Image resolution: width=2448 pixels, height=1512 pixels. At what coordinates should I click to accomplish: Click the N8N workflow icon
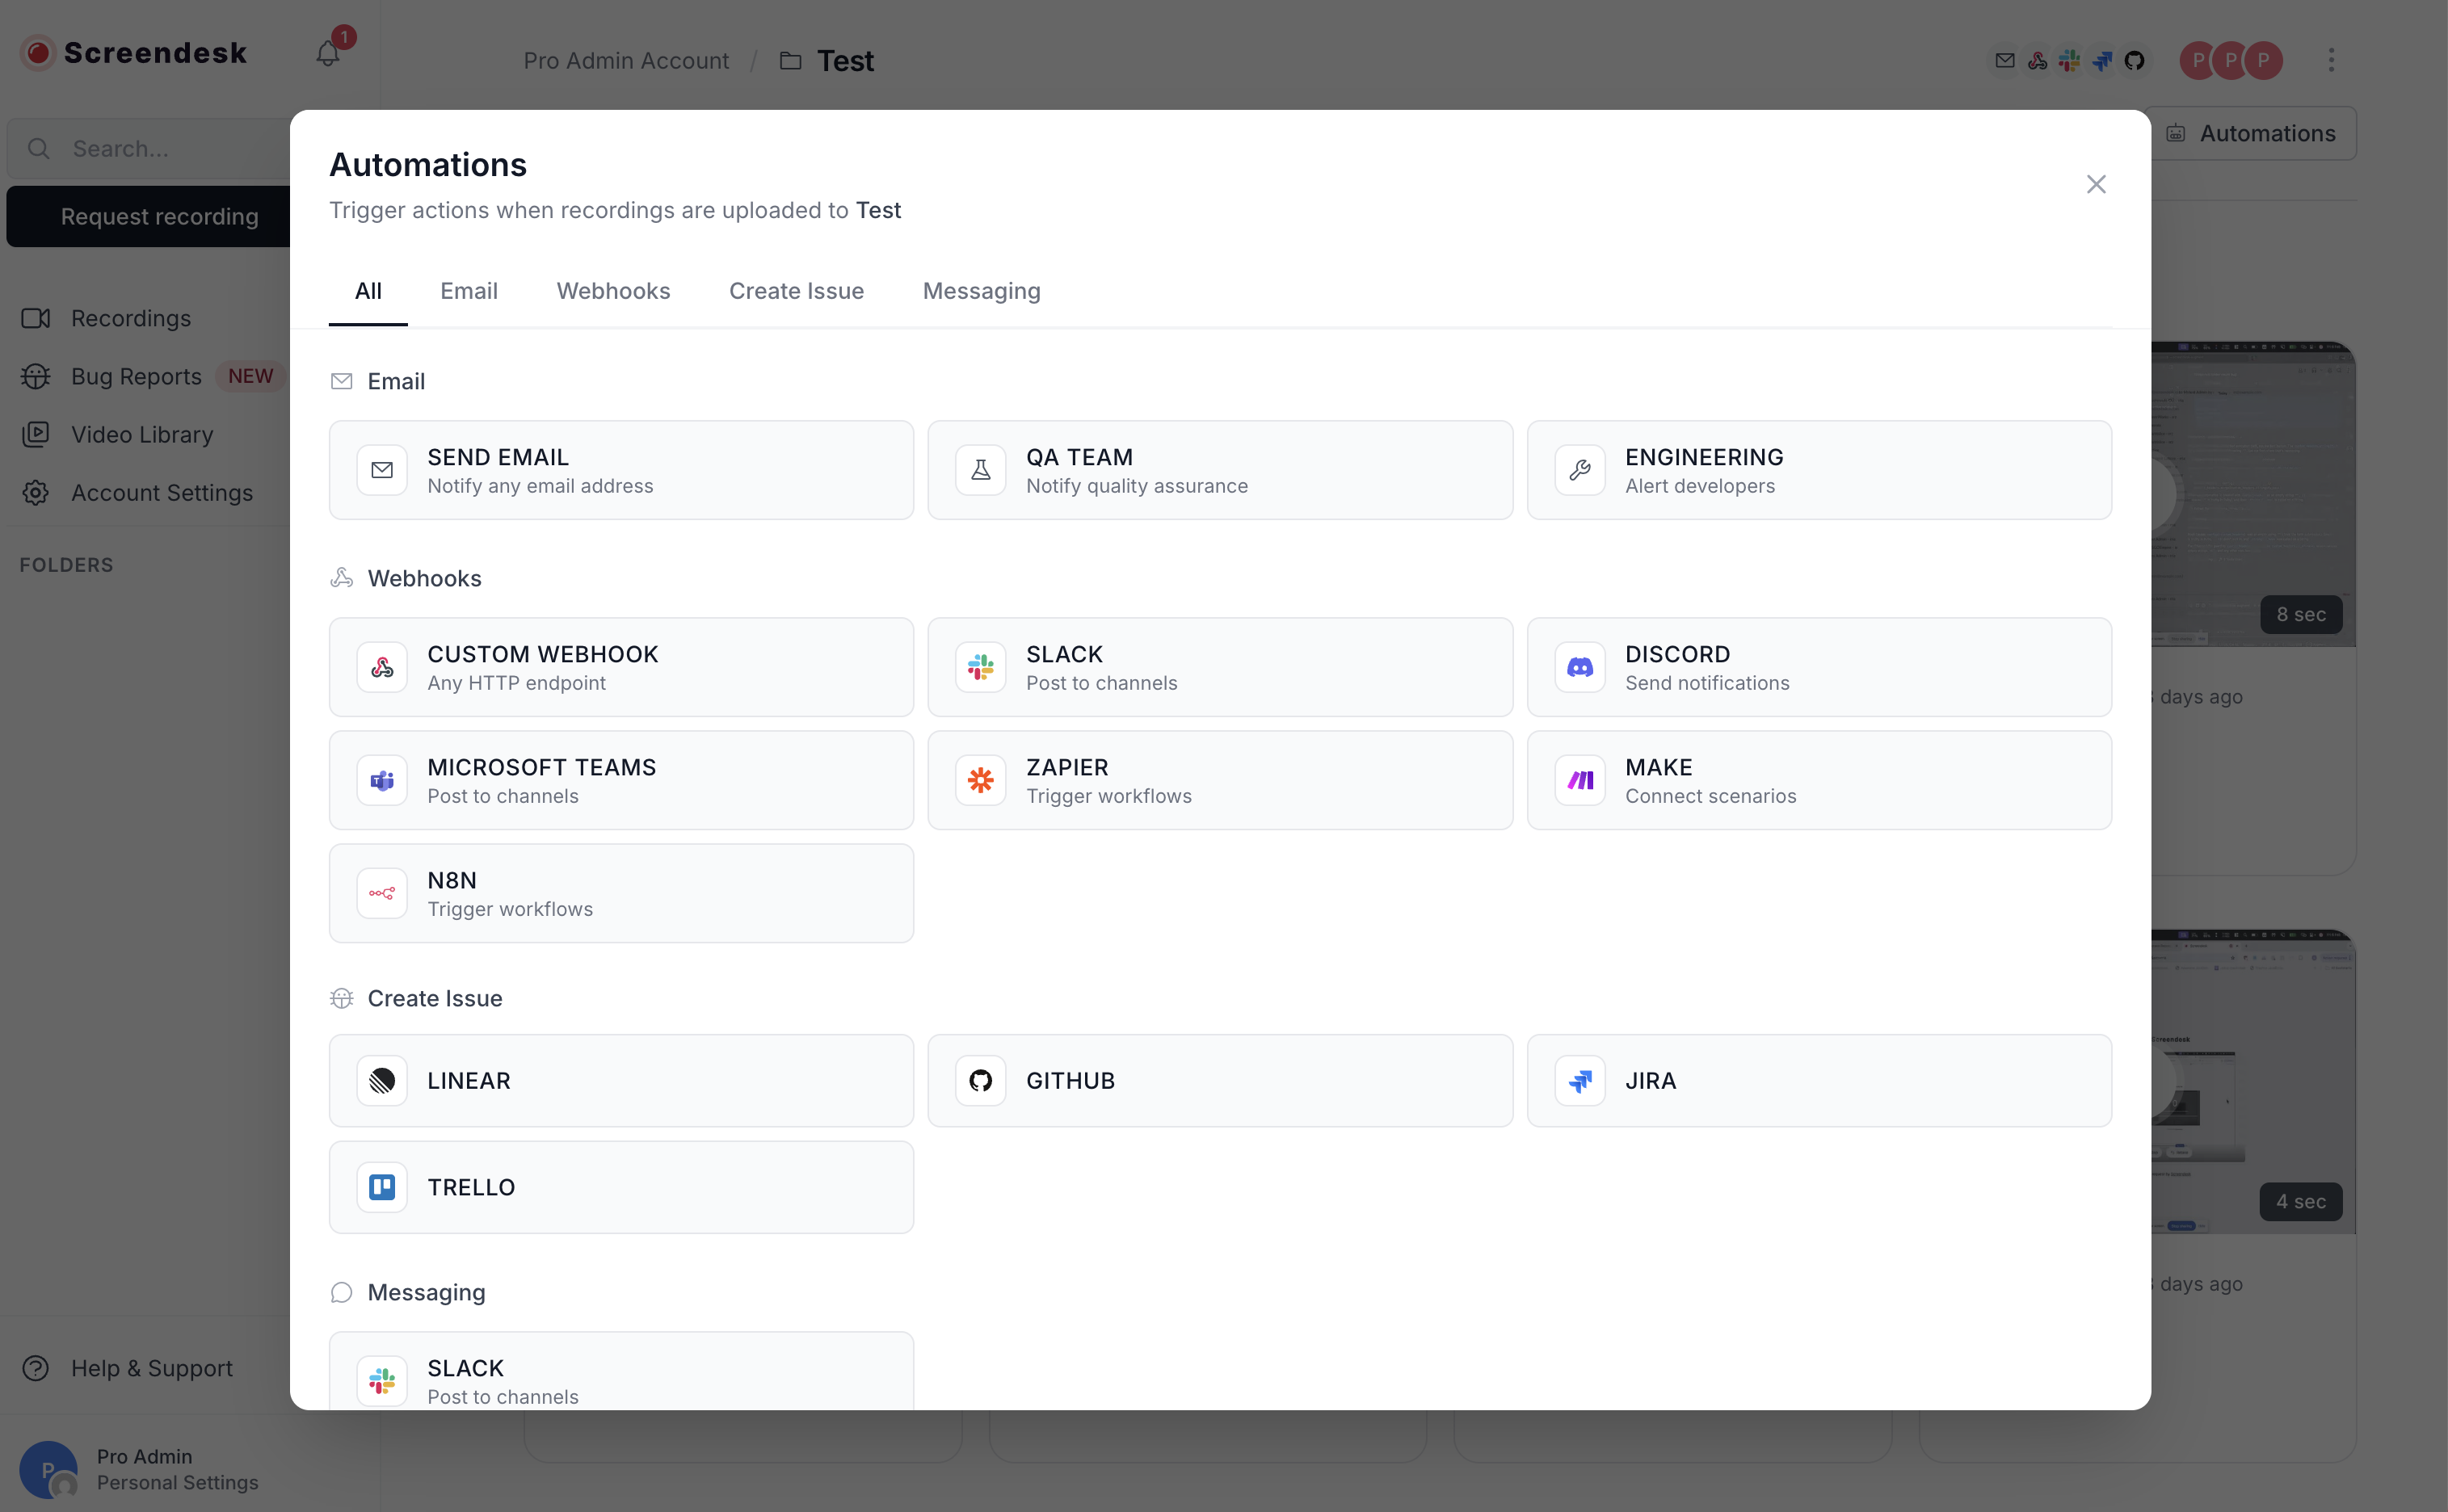pos(382,893)
